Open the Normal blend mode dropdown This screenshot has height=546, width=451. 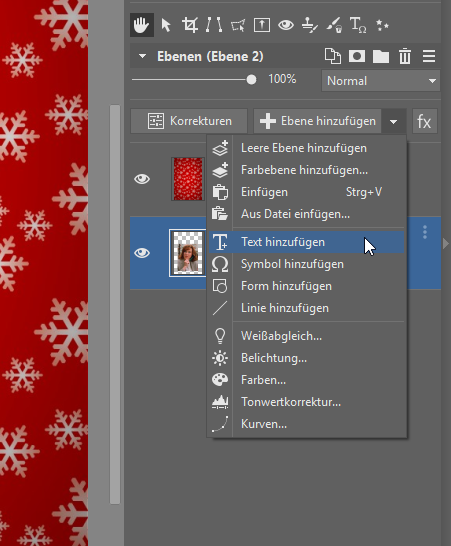[x=381, y=81]
